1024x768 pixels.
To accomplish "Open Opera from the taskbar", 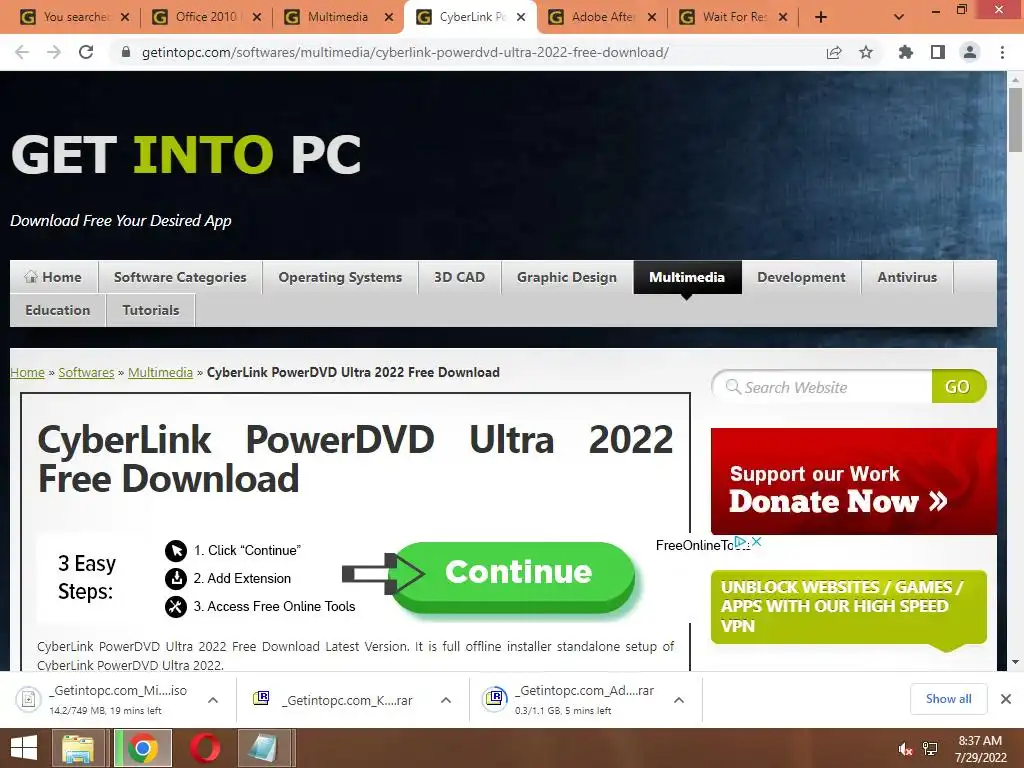I will (x=205, y=748).
